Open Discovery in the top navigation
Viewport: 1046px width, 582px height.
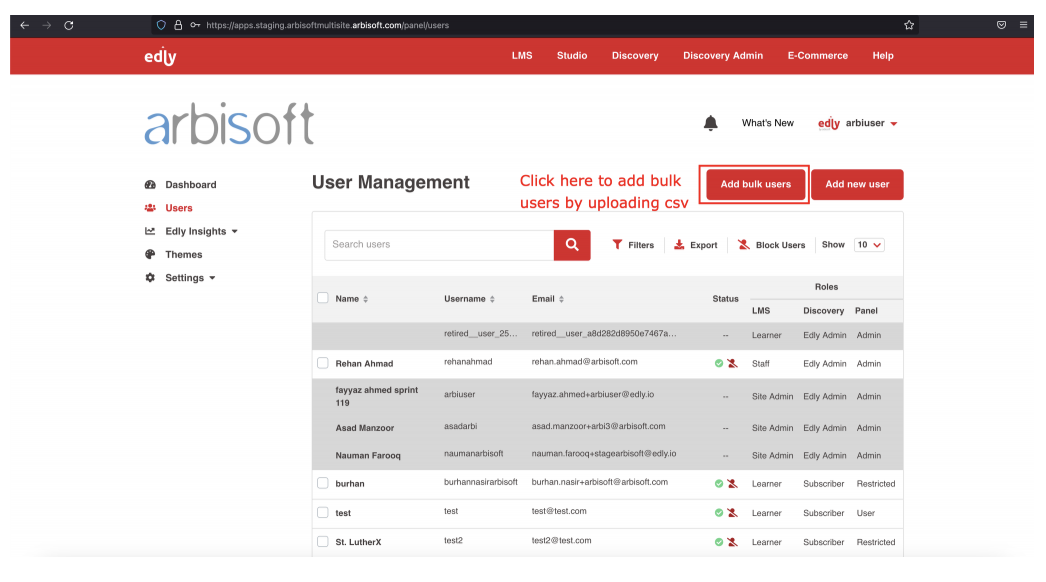(x=635, y=56)
